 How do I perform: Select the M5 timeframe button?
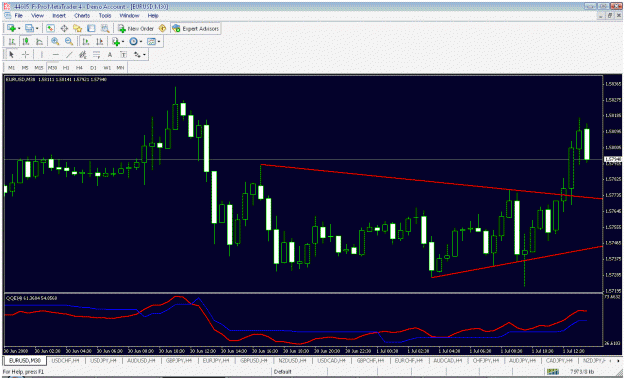25,67
